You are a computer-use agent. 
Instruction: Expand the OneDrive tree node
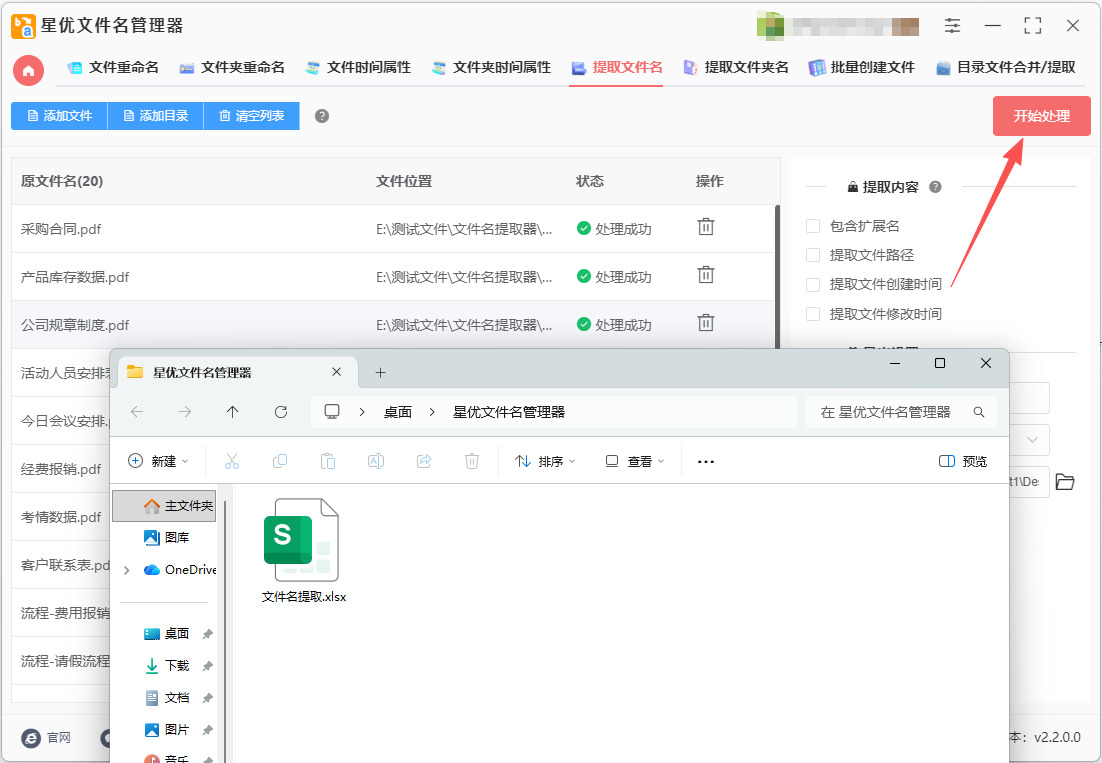(x=127, y=570)
